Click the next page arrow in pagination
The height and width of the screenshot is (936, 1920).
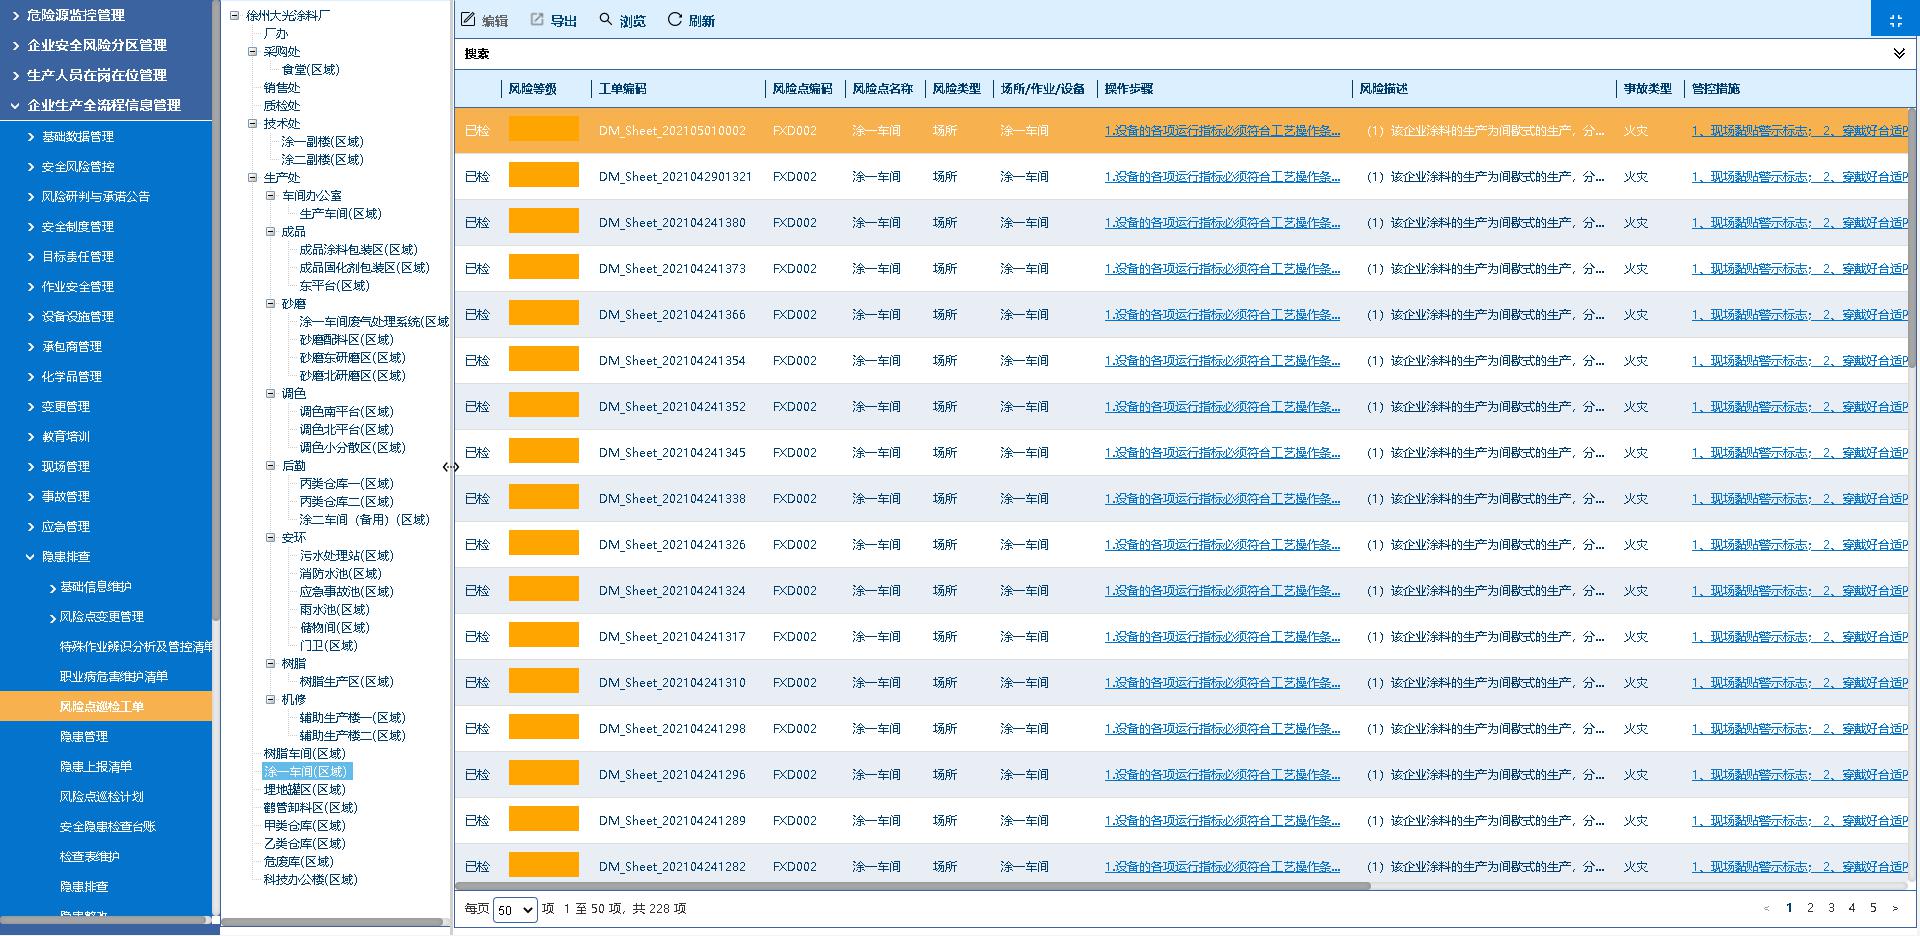1894,908
